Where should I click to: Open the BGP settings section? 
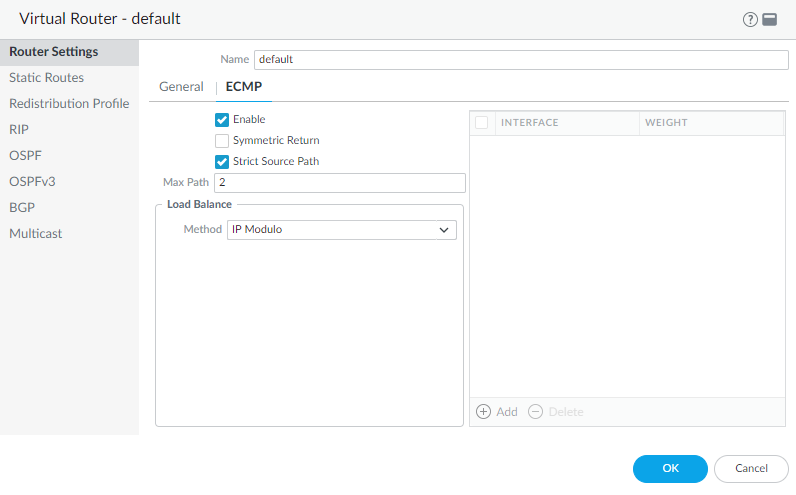[x=22, y=207]
